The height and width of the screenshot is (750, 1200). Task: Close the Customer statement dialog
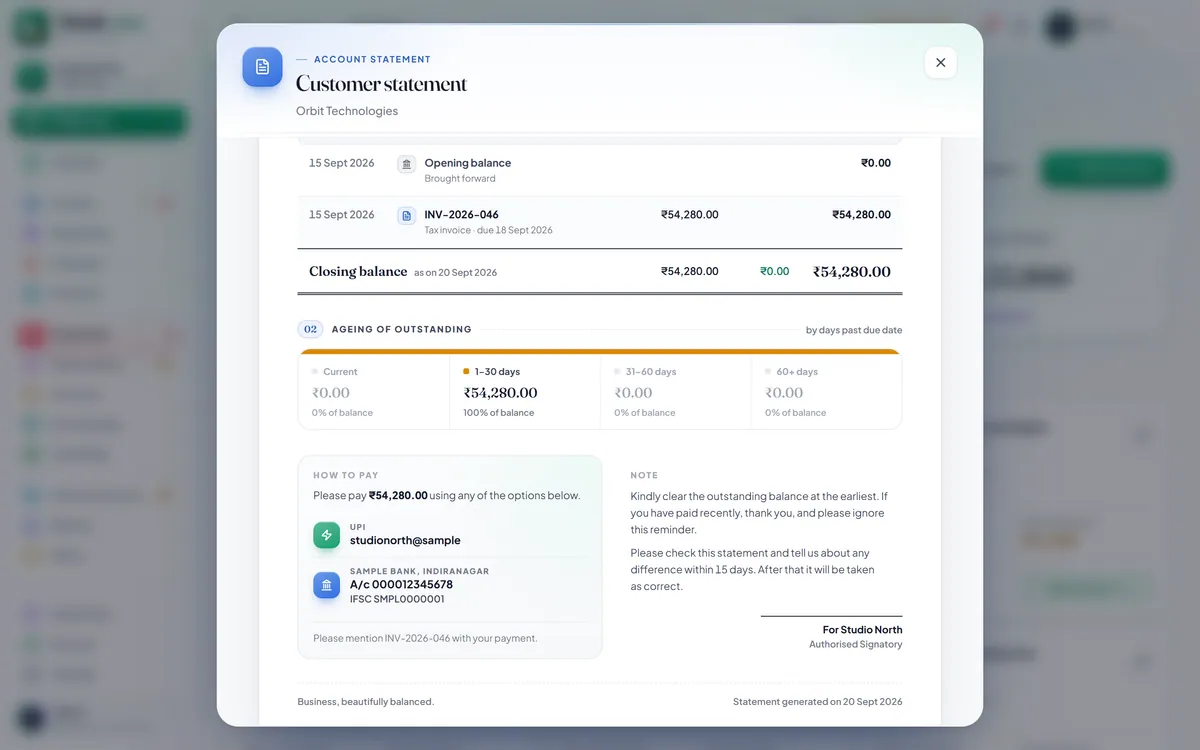coord(940,62)
